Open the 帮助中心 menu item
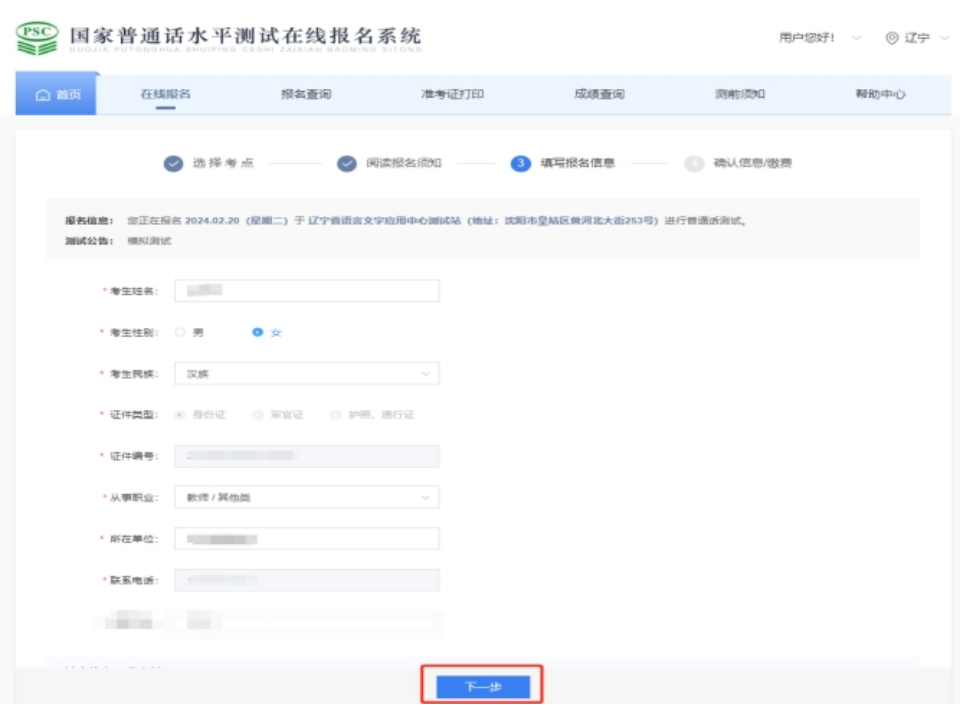Screen dimensions: 960x705 (880, 94)
